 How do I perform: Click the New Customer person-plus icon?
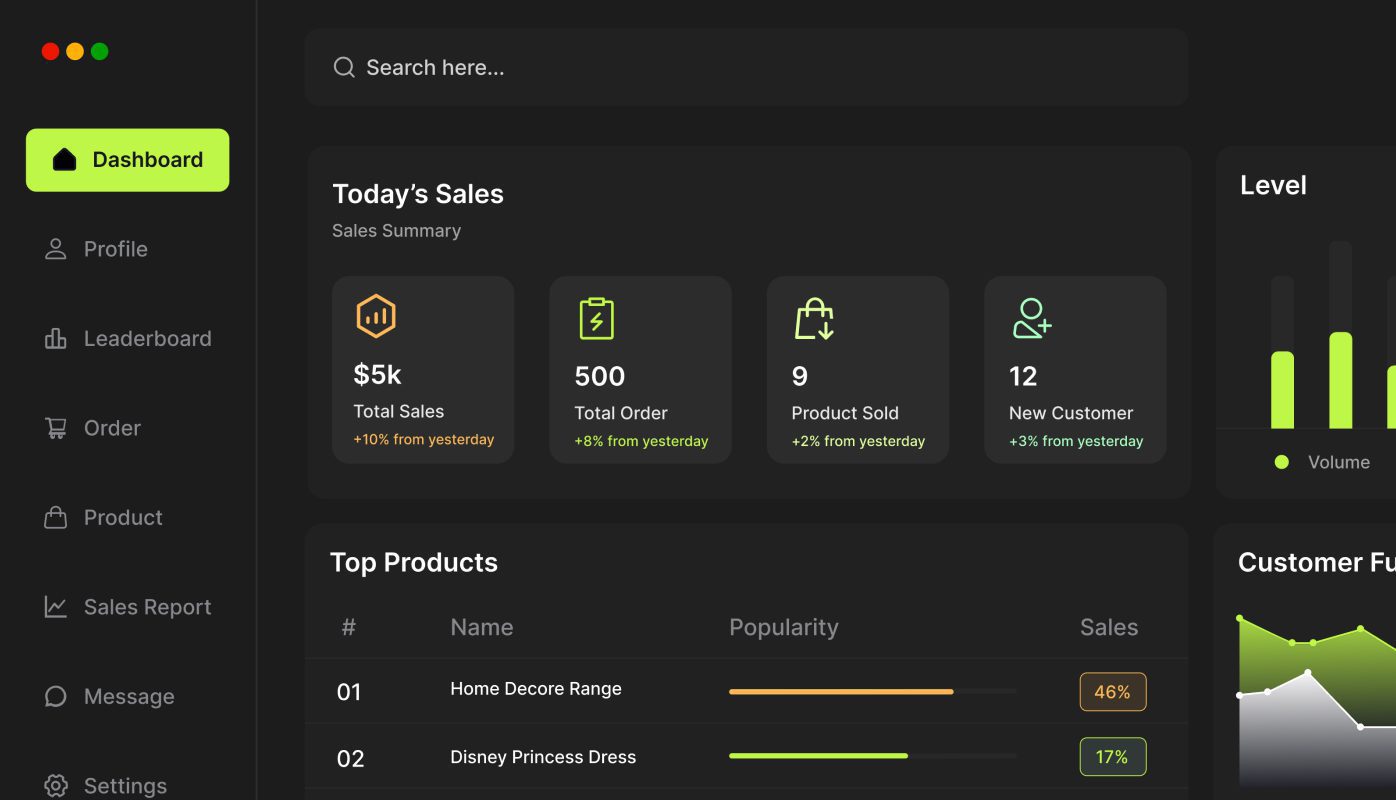(x=1031, y=318)
